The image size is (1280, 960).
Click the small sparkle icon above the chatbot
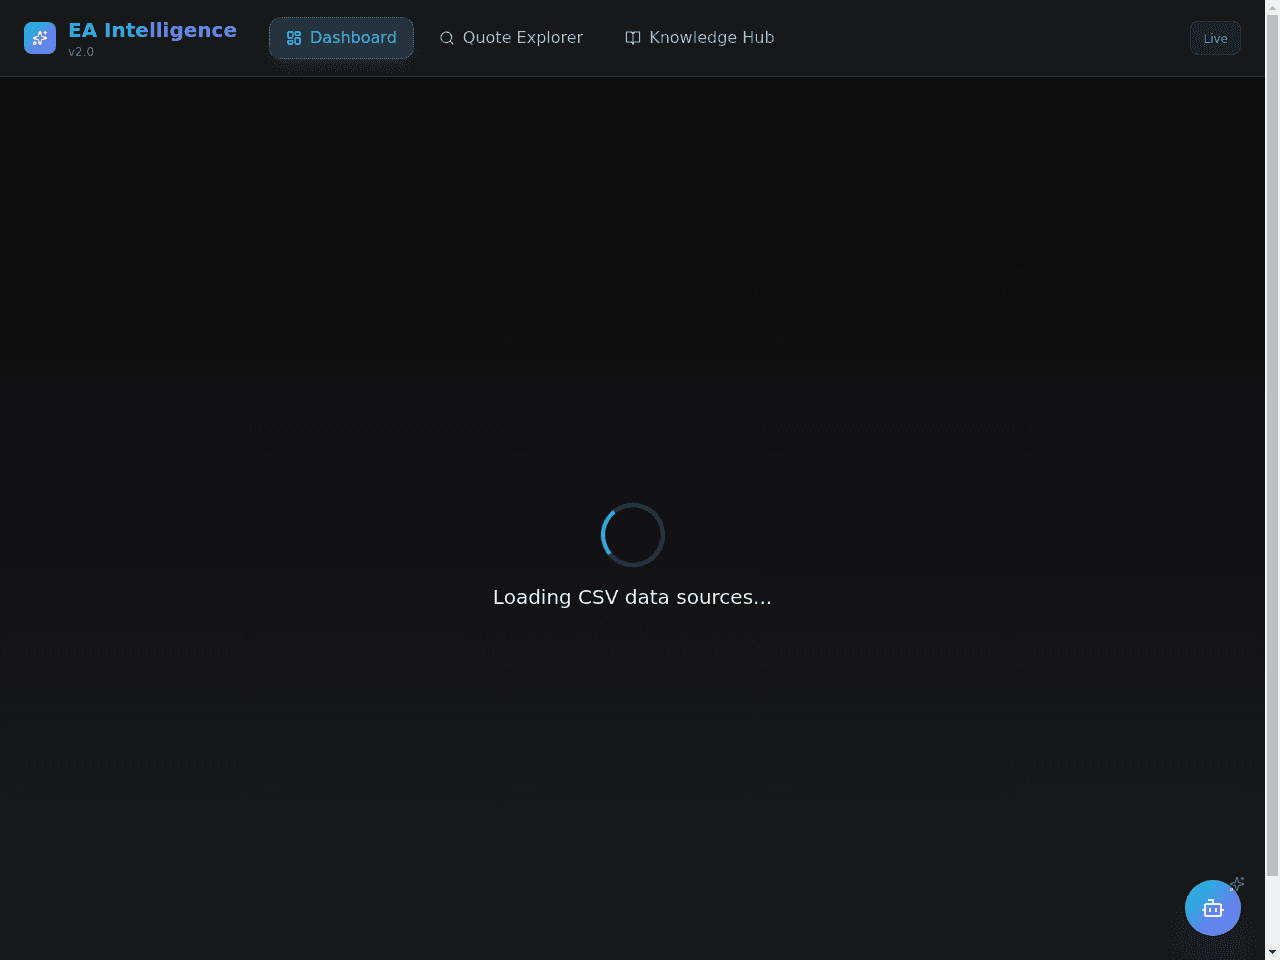pos(1237,884)
